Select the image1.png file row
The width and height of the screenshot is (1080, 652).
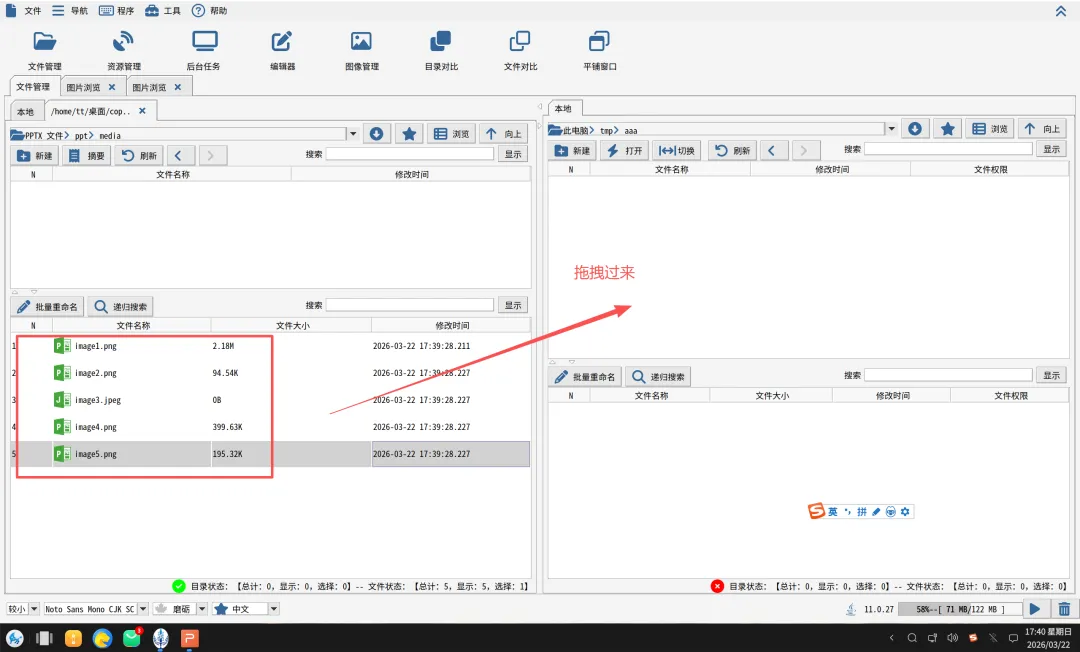(270, 346)
